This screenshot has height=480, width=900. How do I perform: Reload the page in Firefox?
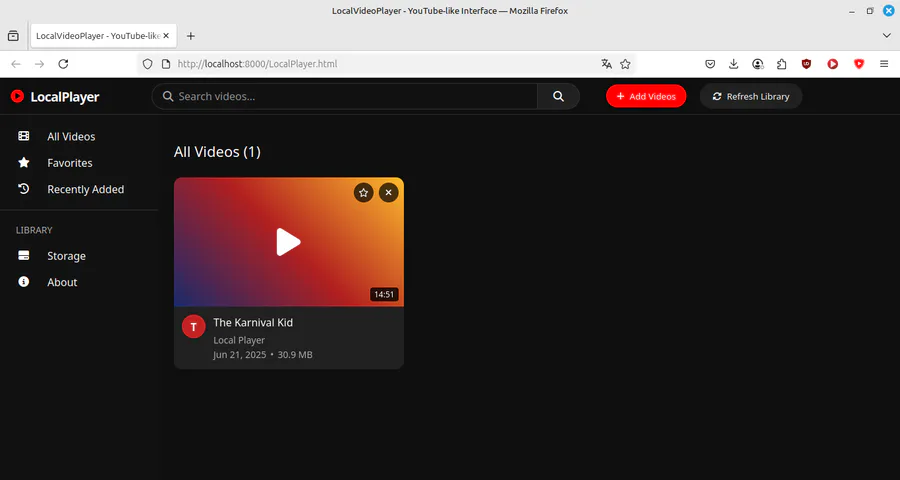(63, 64)
